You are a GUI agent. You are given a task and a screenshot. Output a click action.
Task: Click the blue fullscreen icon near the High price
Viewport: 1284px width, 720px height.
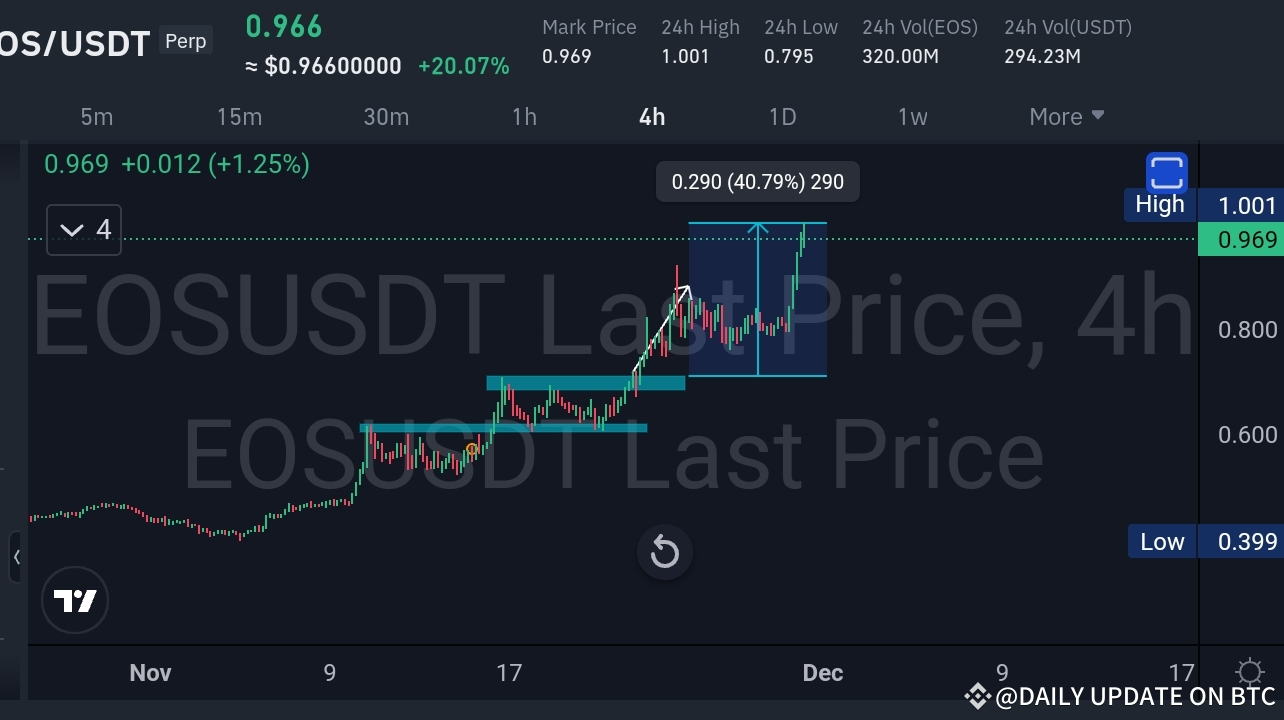pyautogui.click(x=1166, y=171)
